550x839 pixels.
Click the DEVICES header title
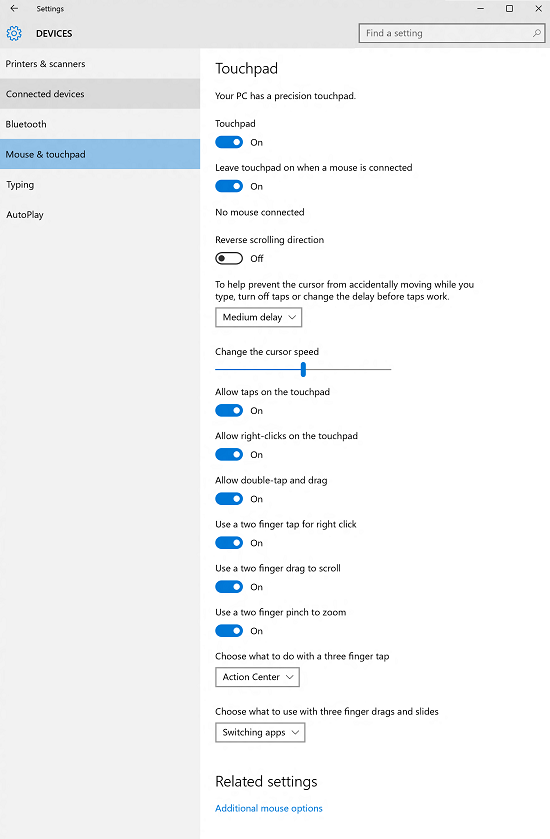coord(54,33)
